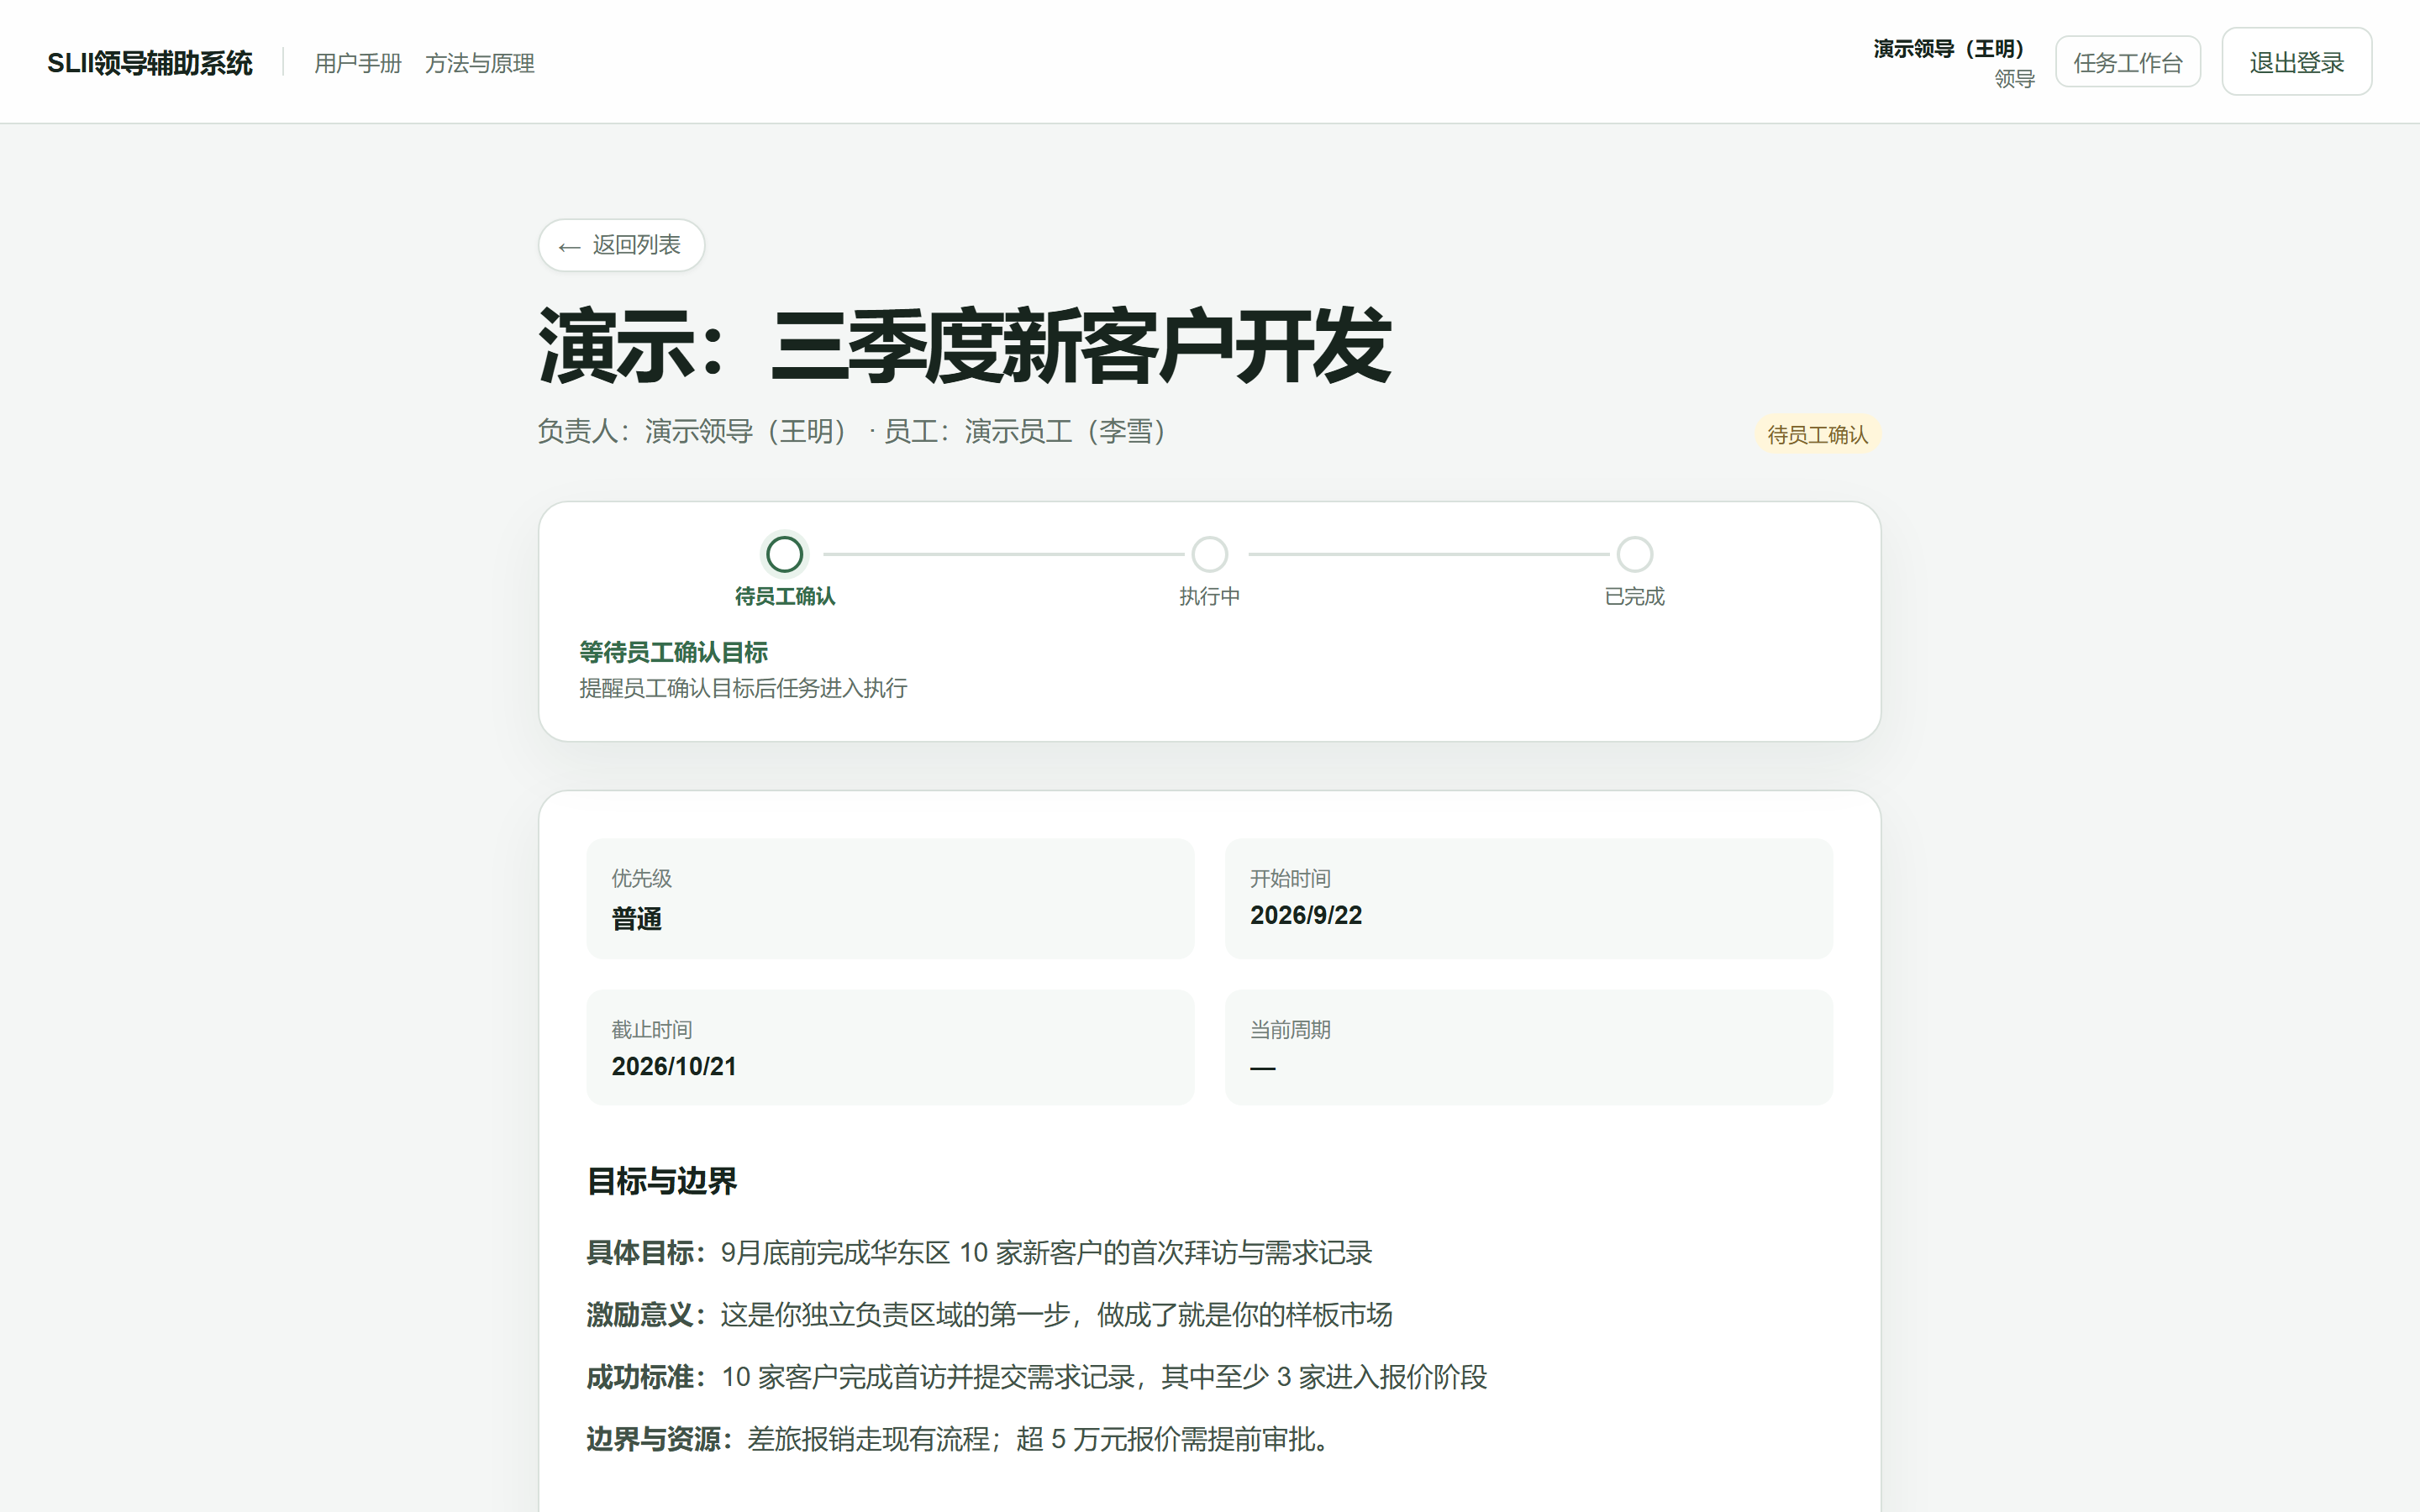Click the user name 演示领导（王明）

click(x=1953, y=49)
